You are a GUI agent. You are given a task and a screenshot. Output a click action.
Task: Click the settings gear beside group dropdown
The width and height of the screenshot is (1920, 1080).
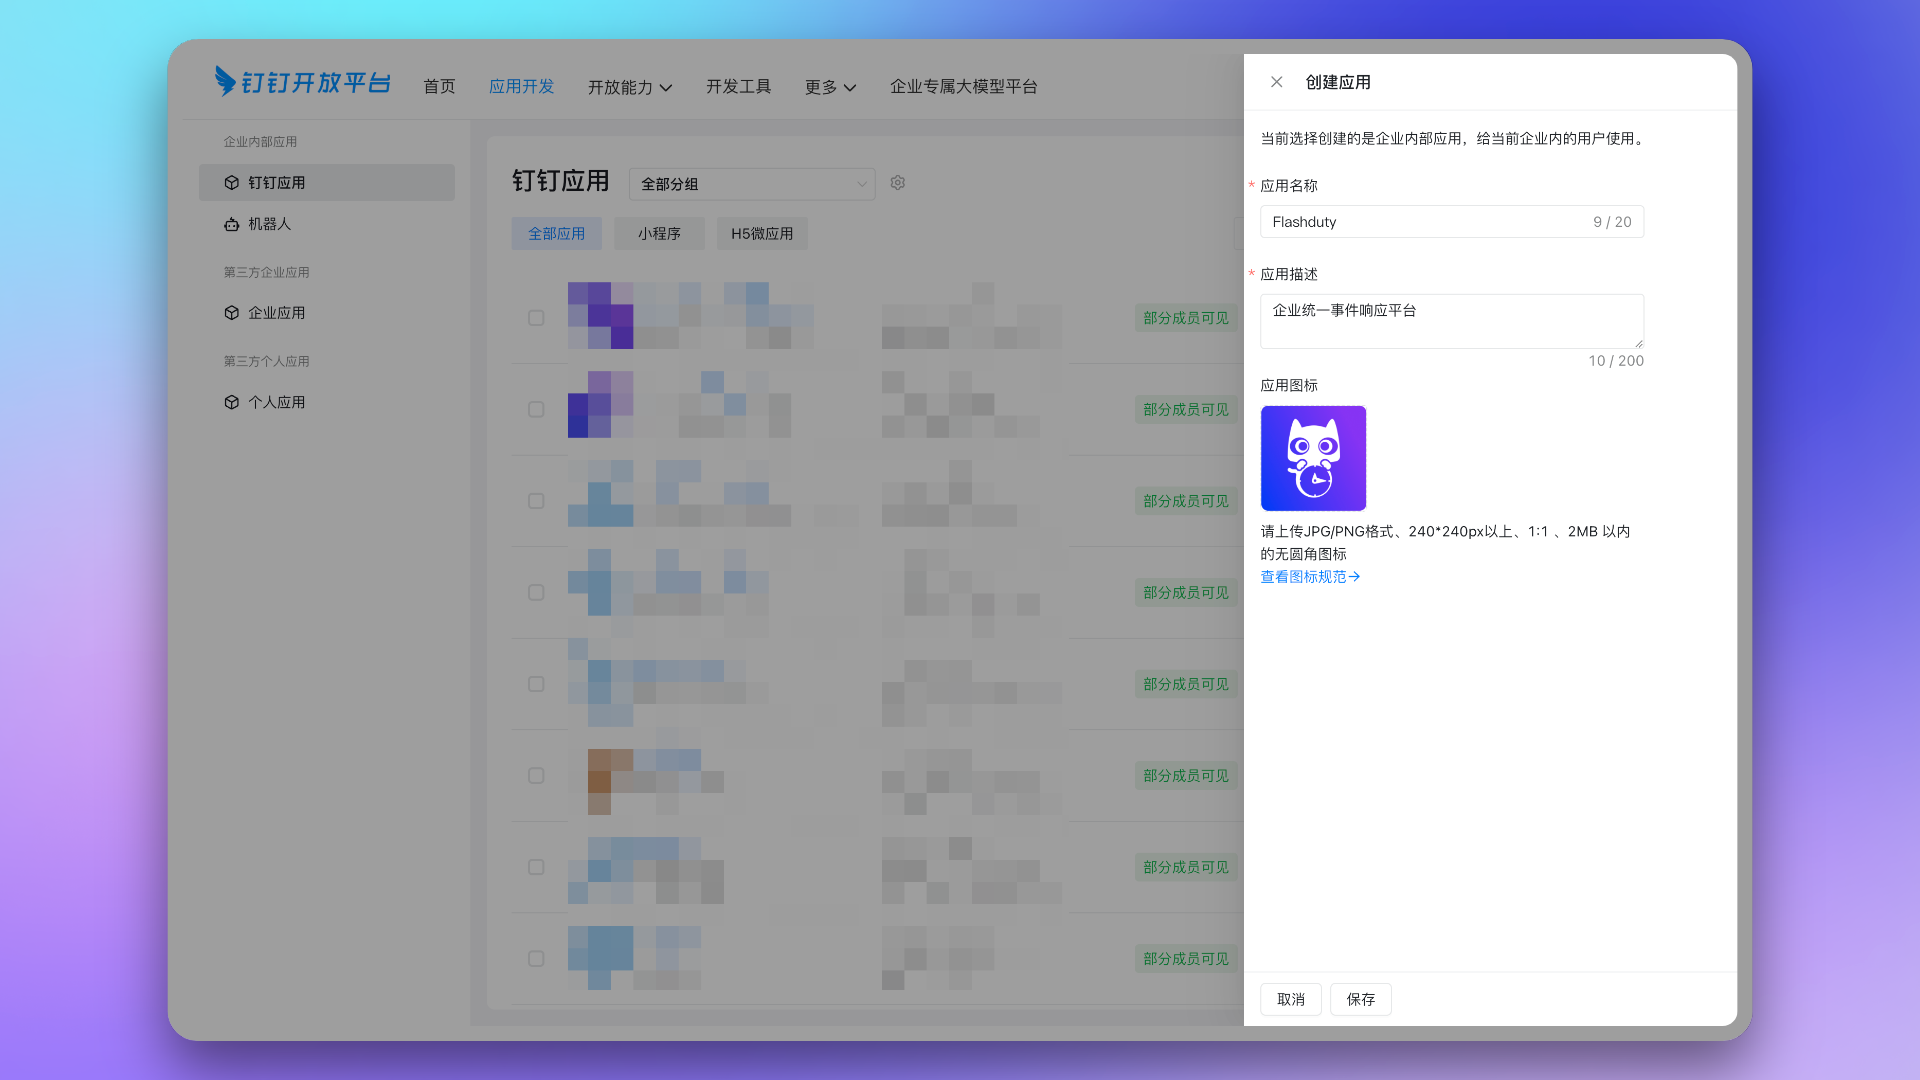pos(898,183)
